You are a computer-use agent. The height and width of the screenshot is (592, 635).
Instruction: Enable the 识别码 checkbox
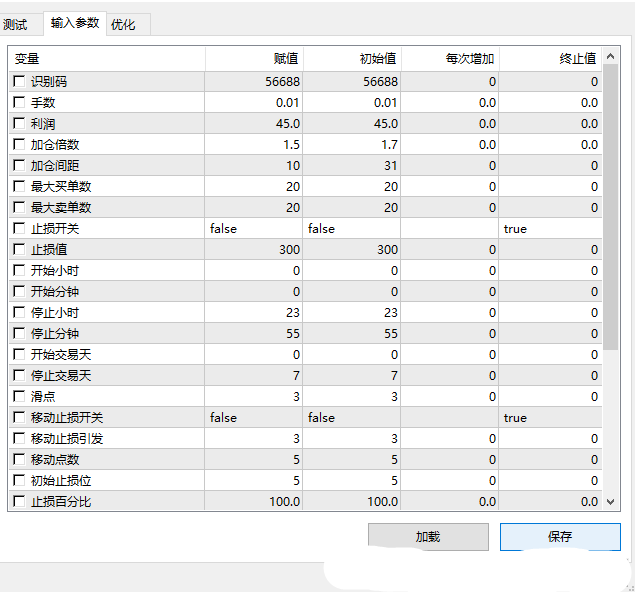pos(20,82)
